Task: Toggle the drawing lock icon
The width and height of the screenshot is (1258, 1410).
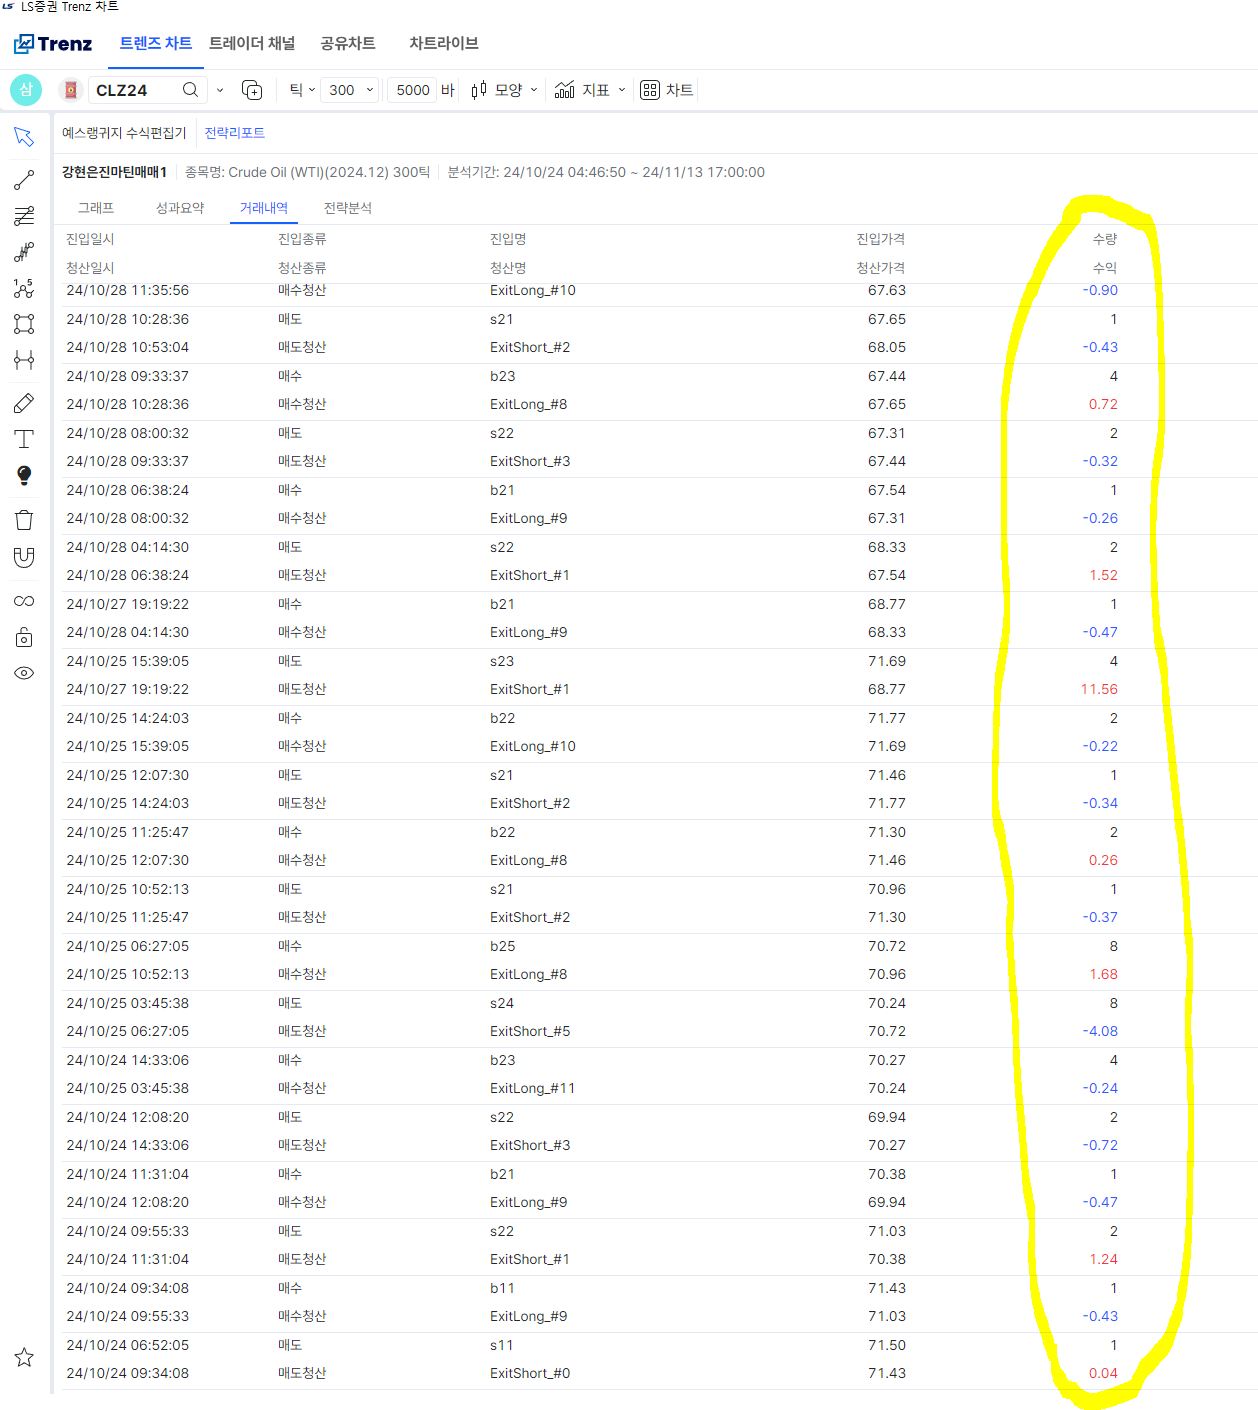Action: [x=24, y=638]
